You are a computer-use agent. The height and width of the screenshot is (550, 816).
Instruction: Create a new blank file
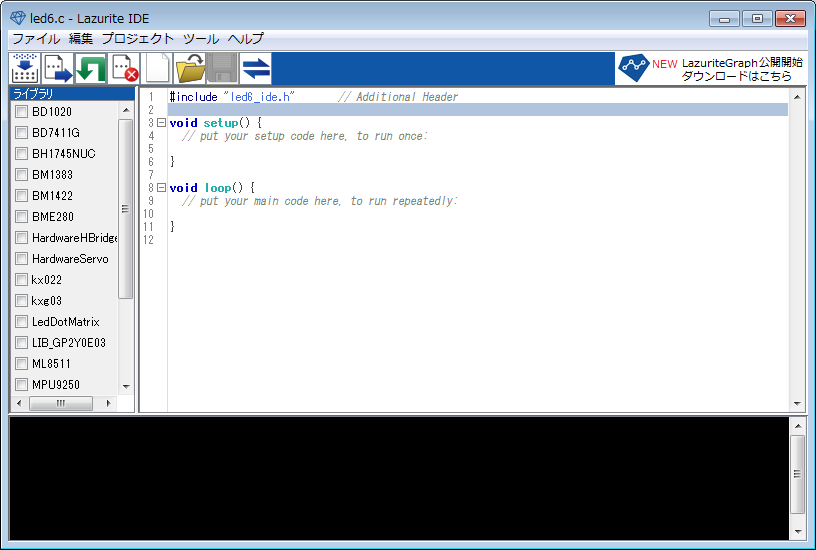157,68
